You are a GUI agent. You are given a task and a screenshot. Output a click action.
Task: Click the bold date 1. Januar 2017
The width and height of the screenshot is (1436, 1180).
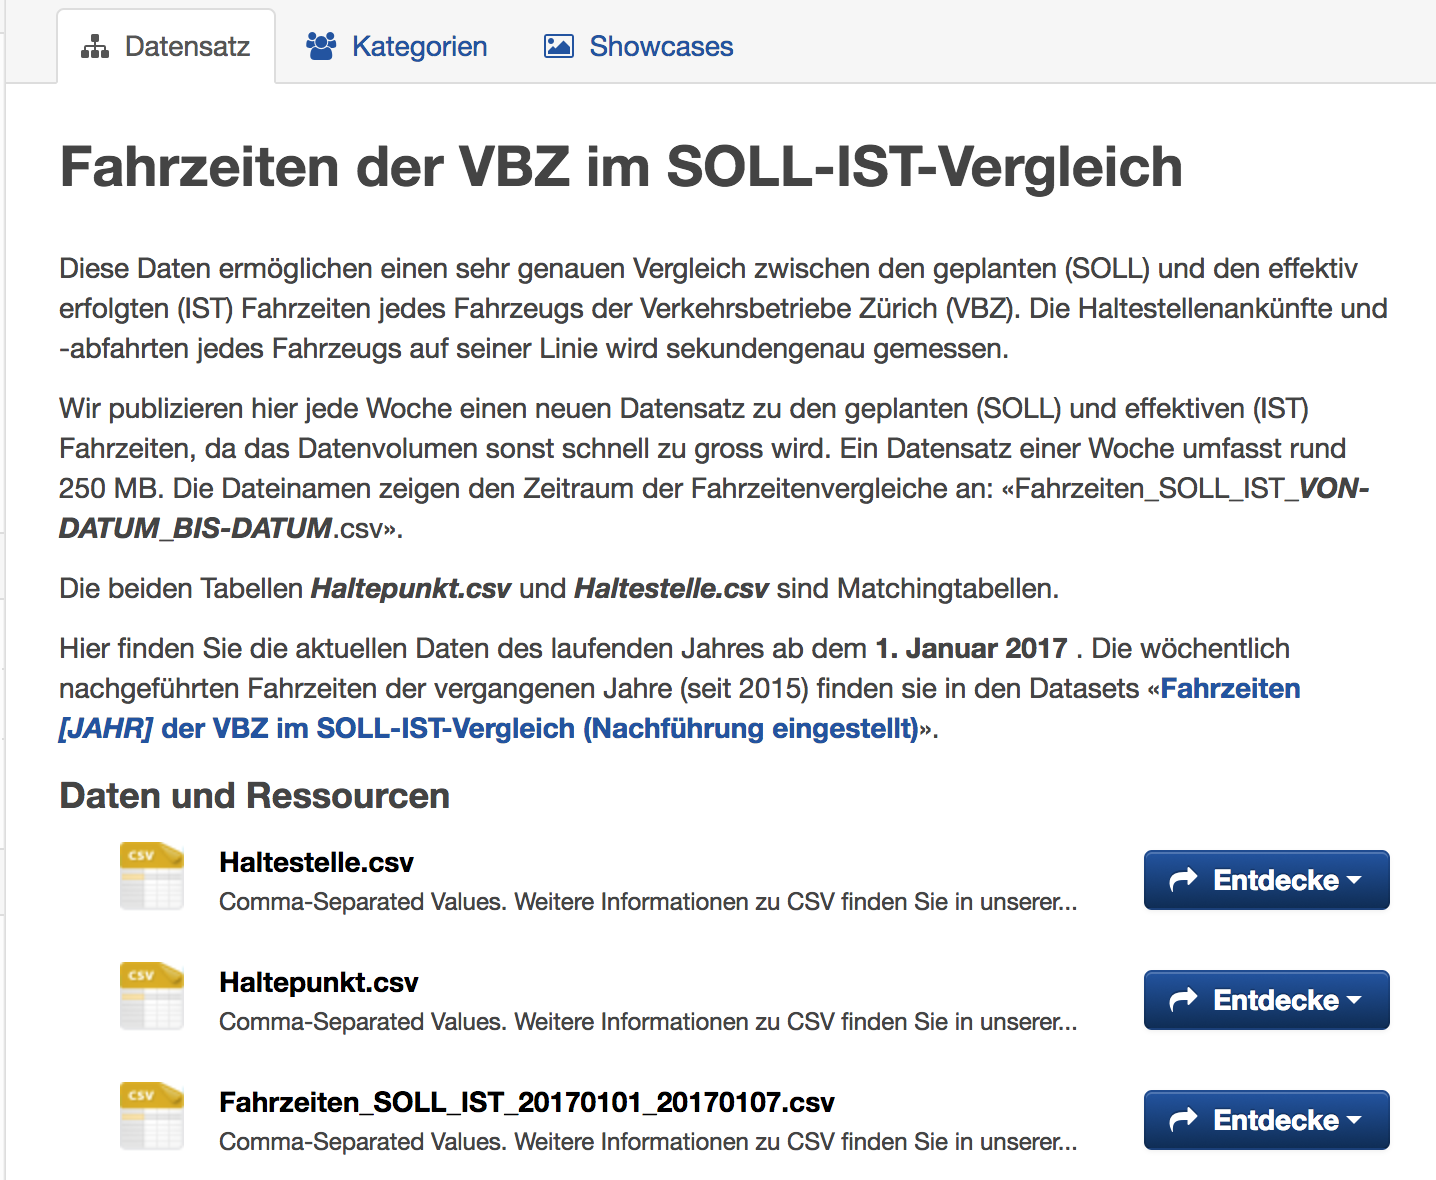pyautogui.click(x=972, y=648)
